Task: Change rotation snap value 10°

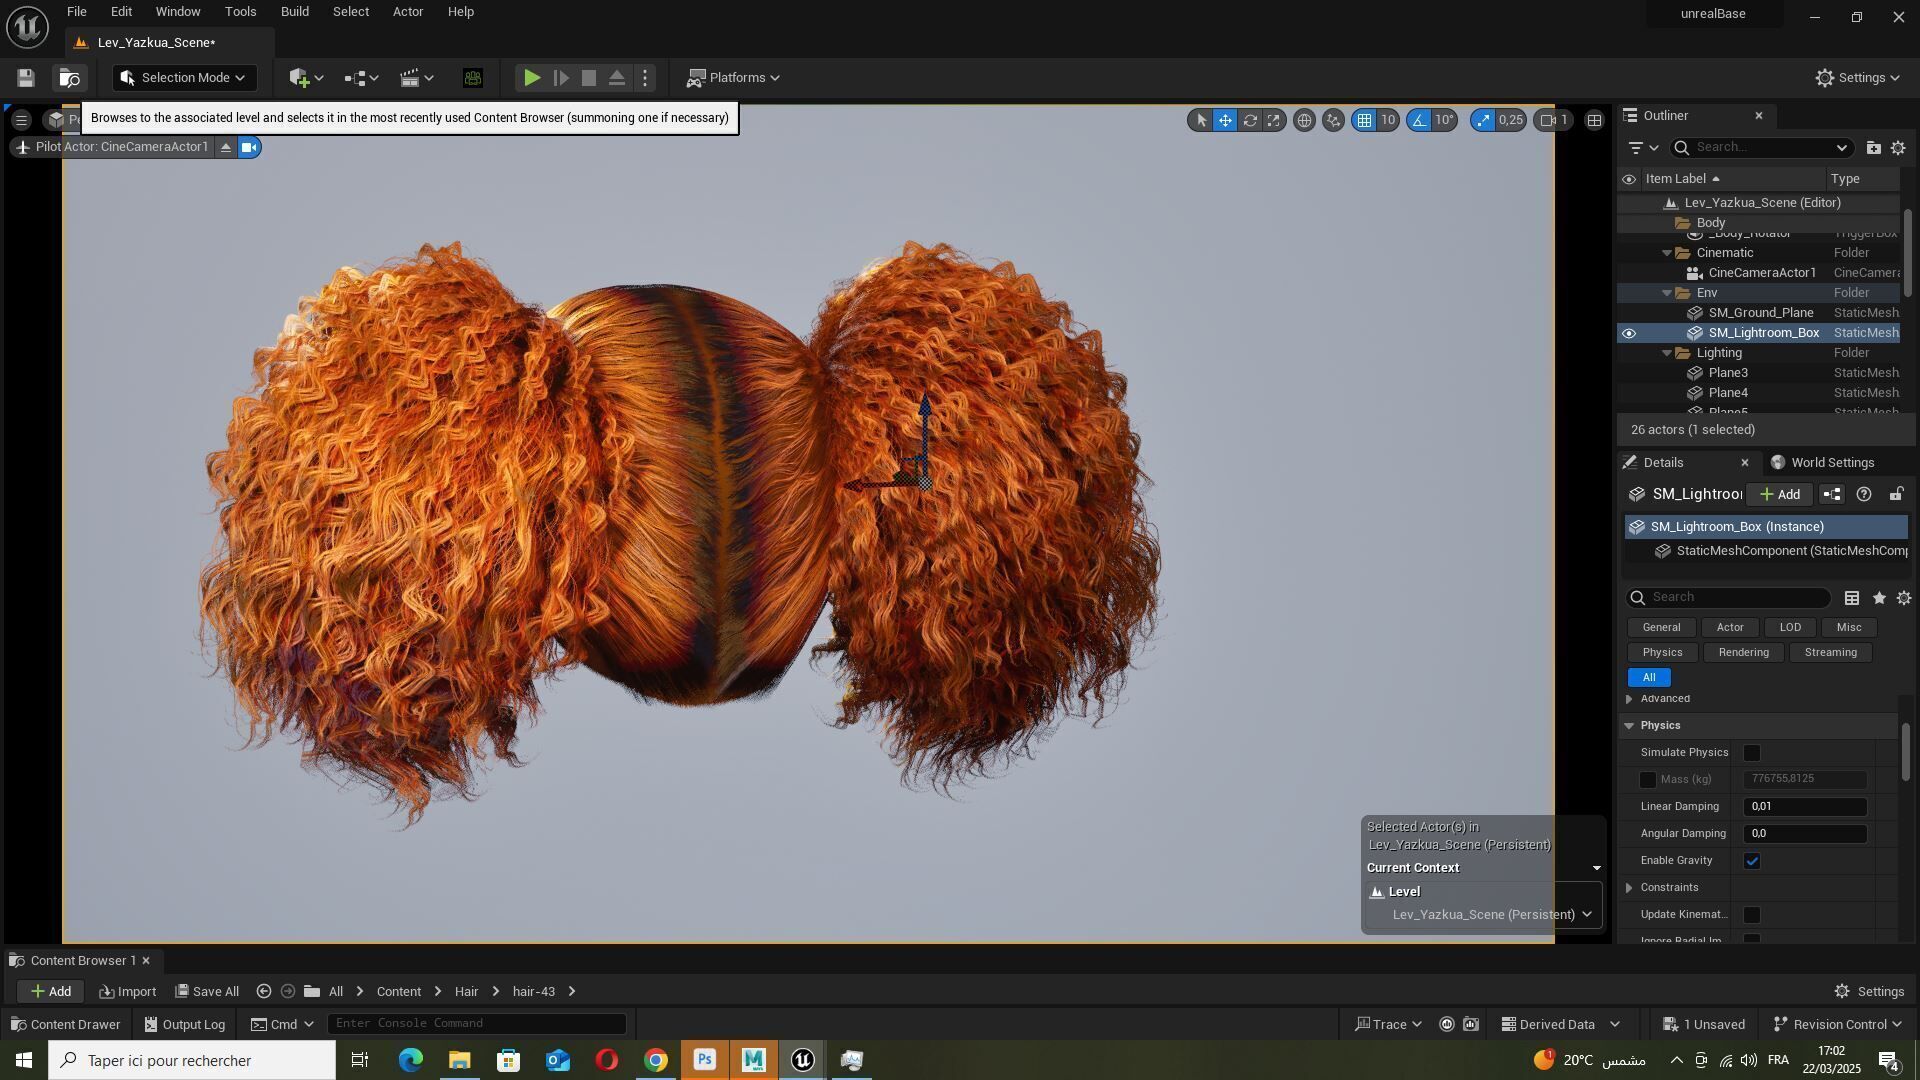Action: (1444, 120)
